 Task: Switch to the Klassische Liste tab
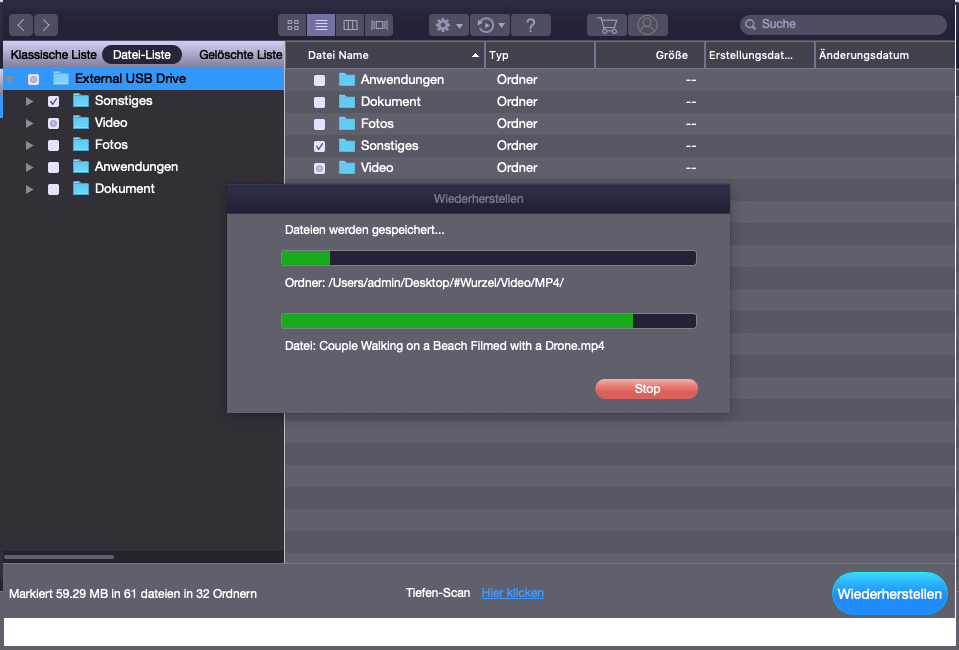pos(52,54)
